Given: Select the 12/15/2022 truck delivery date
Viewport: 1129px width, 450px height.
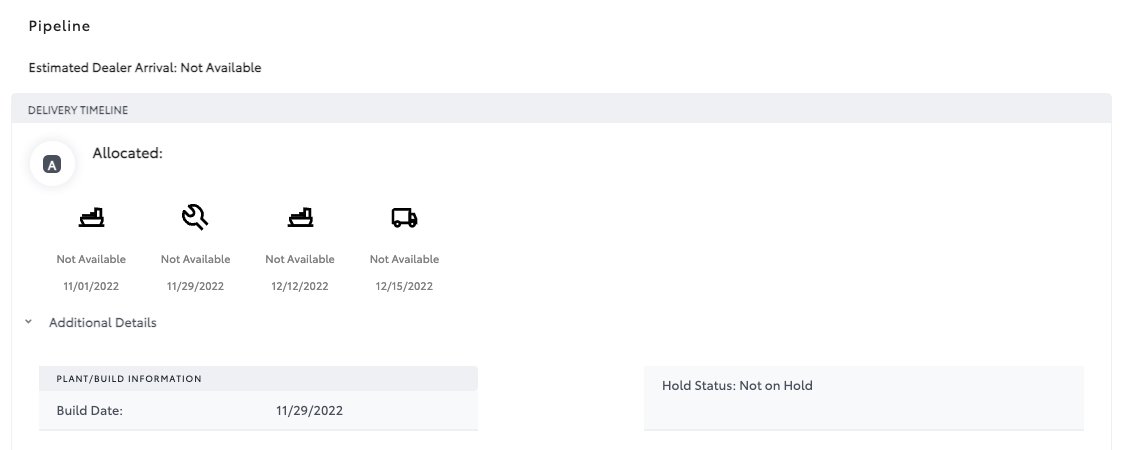Looking at the screenshot, I should [x=405, y=286].
